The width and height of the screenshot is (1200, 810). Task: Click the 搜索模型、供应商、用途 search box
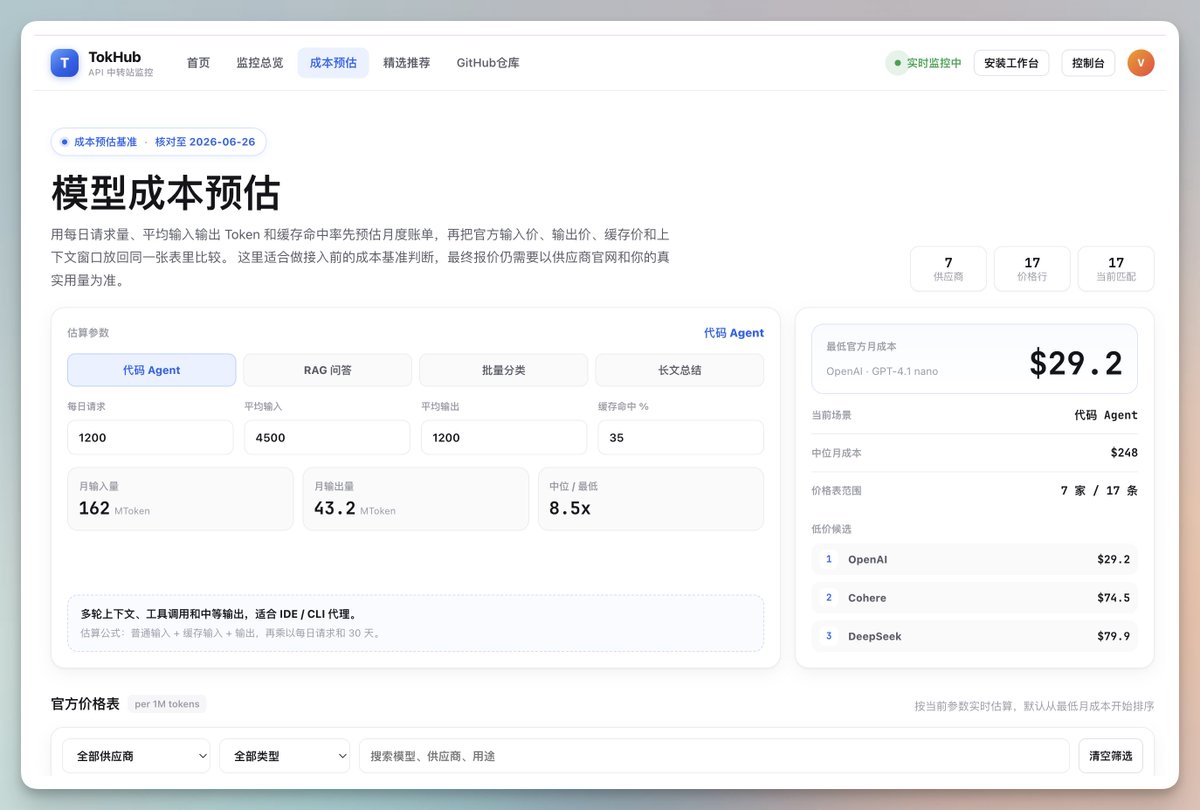[x=714, y=756]
